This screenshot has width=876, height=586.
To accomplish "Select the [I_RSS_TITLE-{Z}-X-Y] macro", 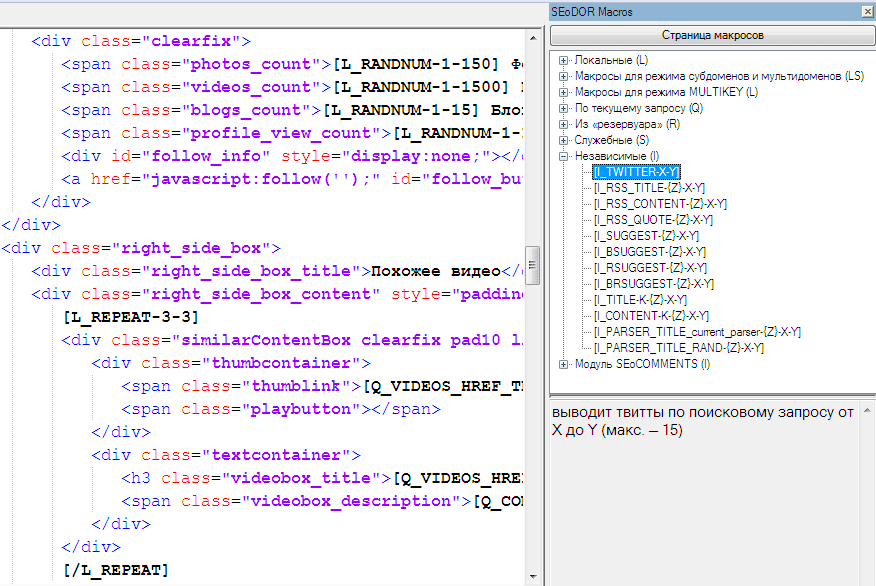I will [x=649, y=188].
